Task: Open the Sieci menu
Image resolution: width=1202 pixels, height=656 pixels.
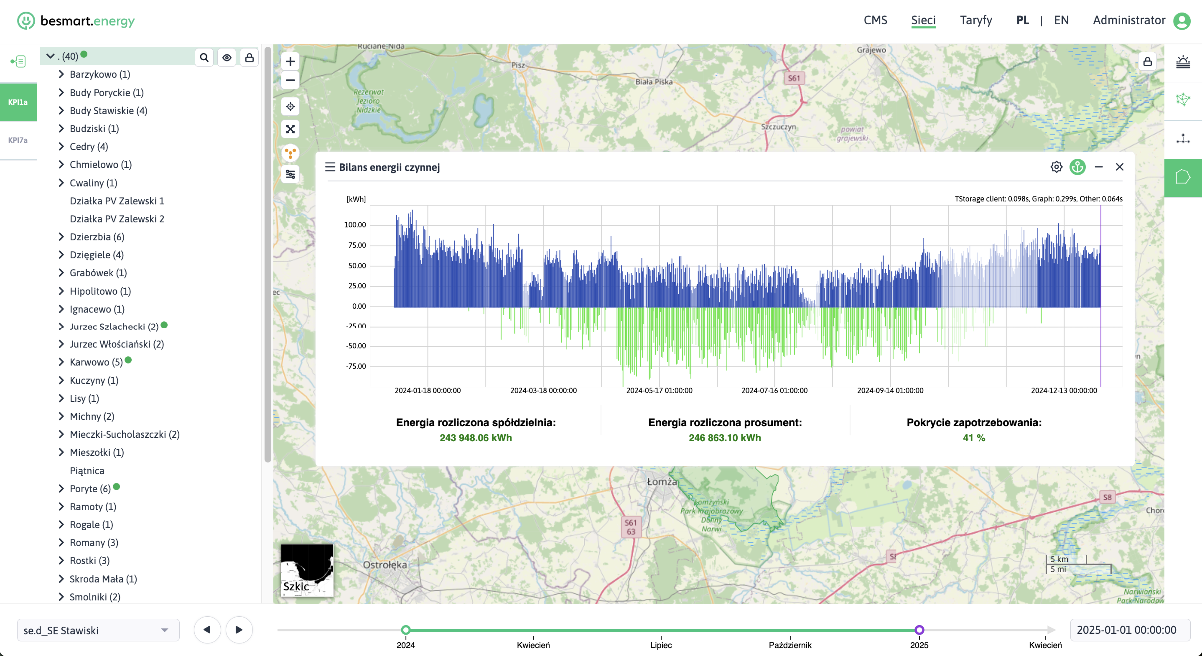Action: click(923, 20)
